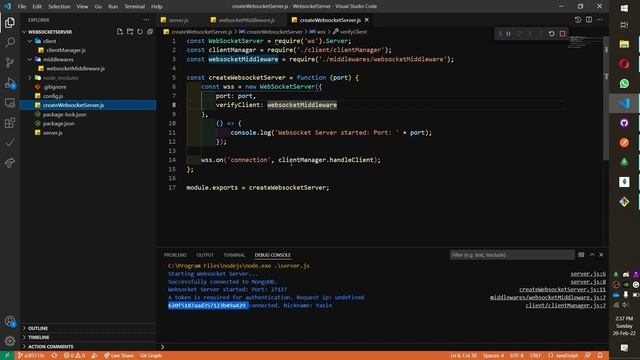Select DEBUG CONSOLE panel tab
The height and width of the screenshot is (360, 640).
(x=273, y=255)
